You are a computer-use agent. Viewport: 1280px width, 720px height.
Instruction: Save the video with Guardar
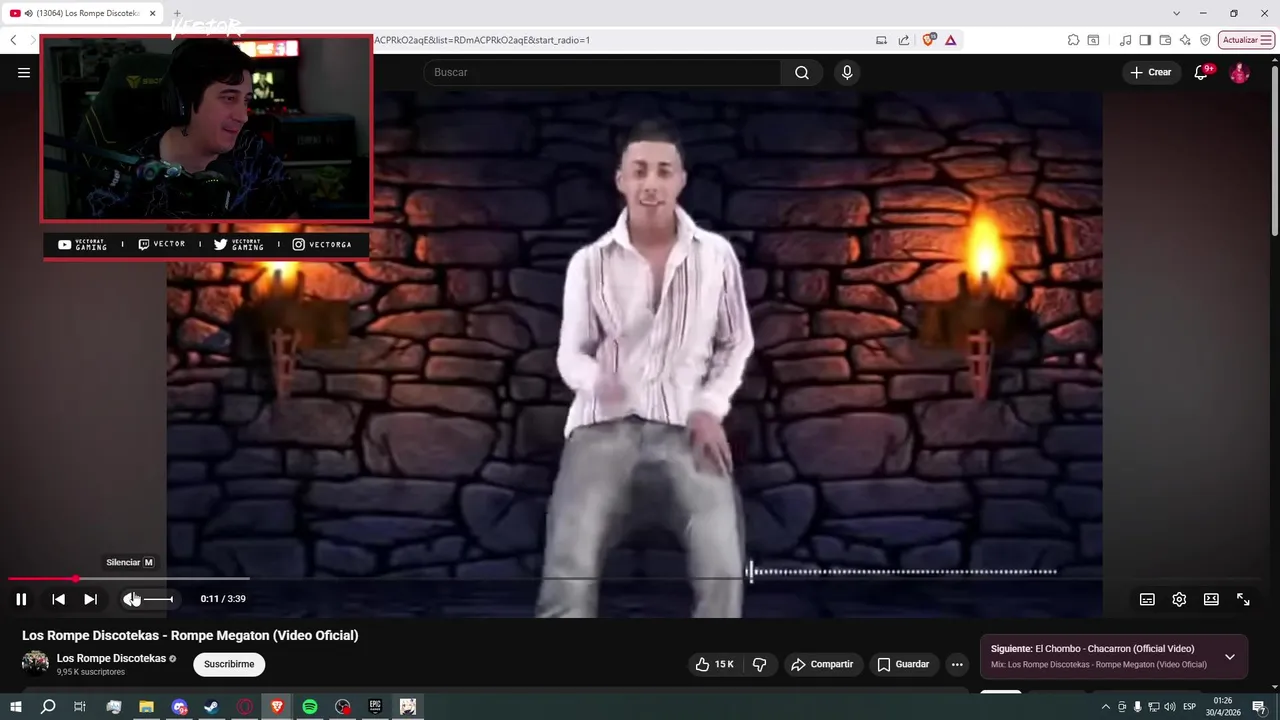point(904,664)
